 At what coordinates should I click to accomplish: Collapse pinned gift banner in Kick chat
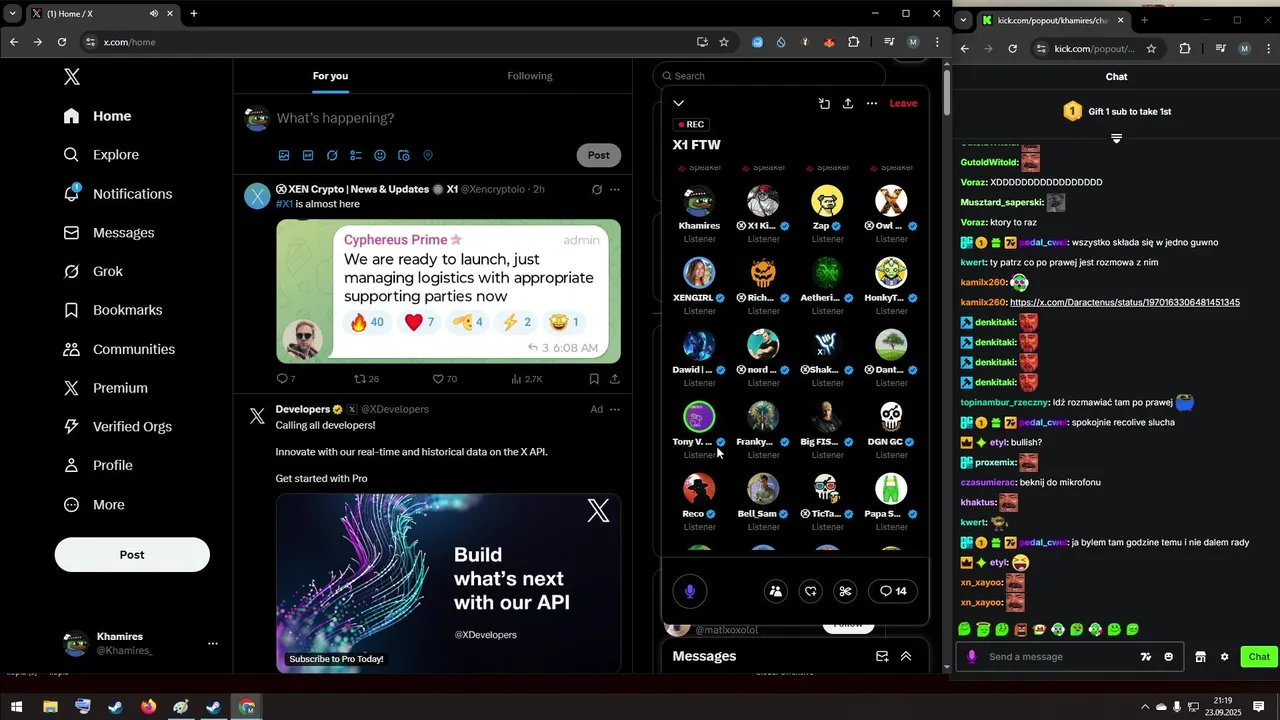1117,138
